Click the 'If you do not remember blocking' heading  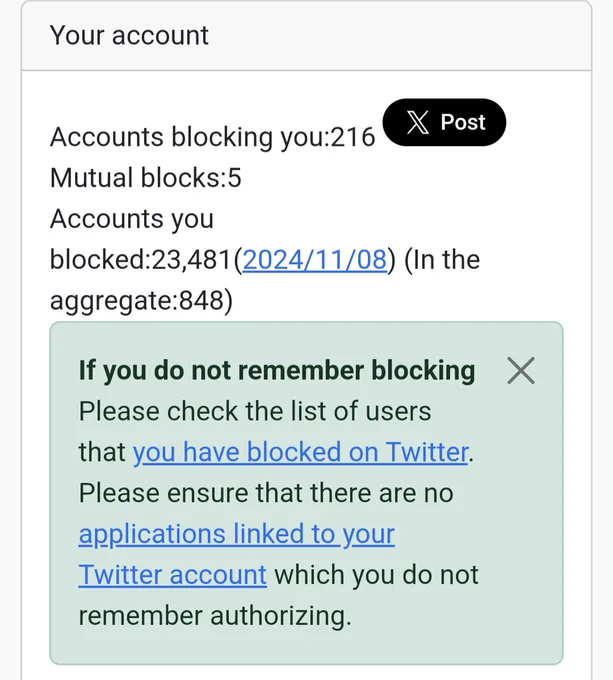point(277,370)
